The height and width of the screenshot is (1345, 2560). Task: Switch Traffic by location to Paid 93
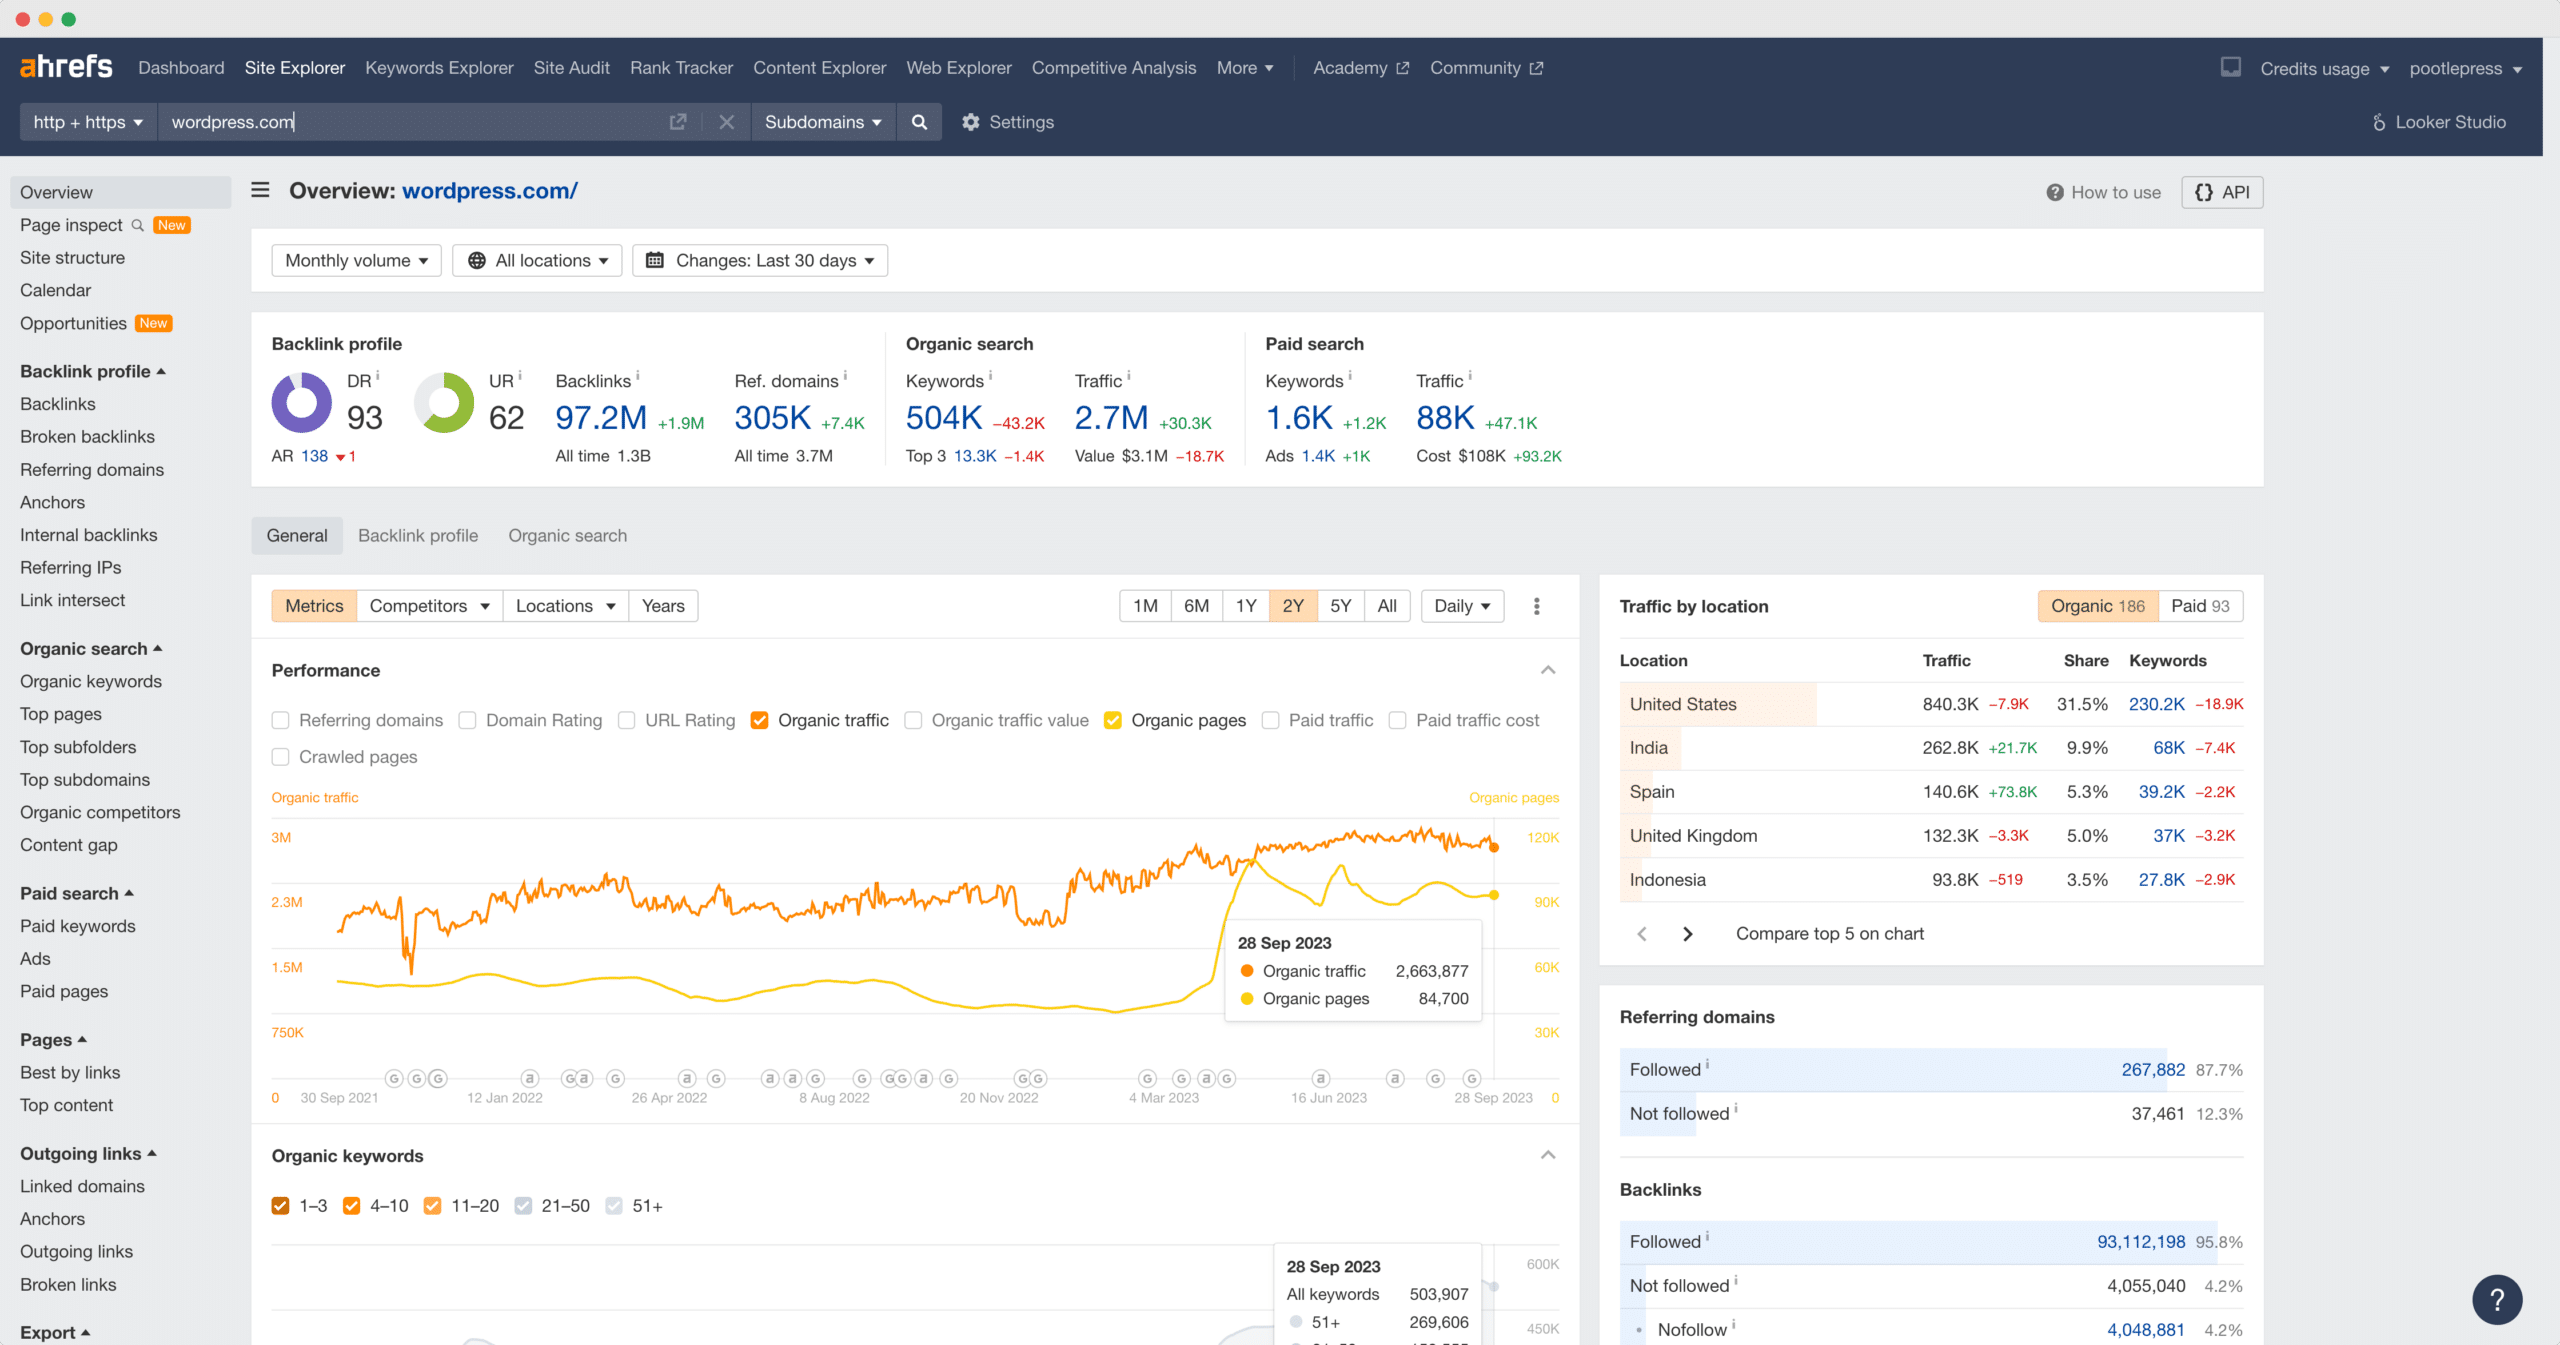pyautogui.click(x=2200, y=606)
